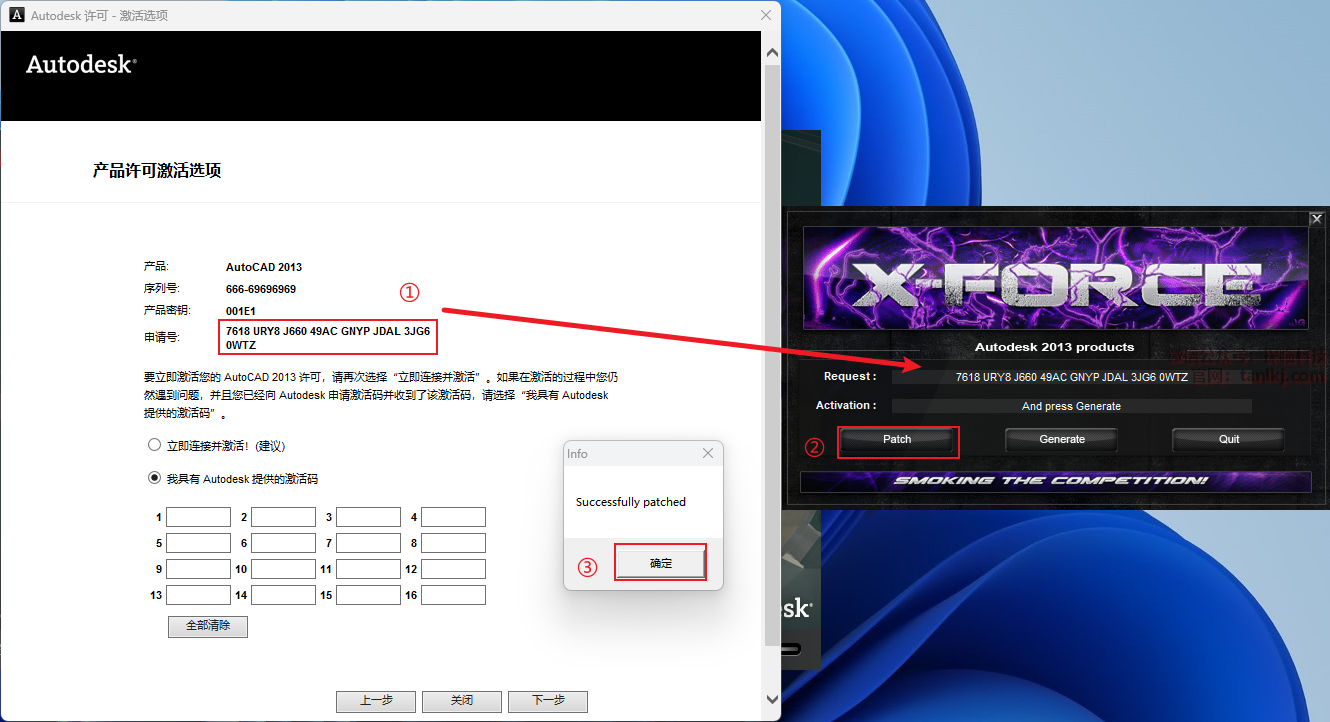The height and width of the screenshot is (722, 1330).
Task: Click the Autodesk 2013 products label
Action: [1055, 347]
